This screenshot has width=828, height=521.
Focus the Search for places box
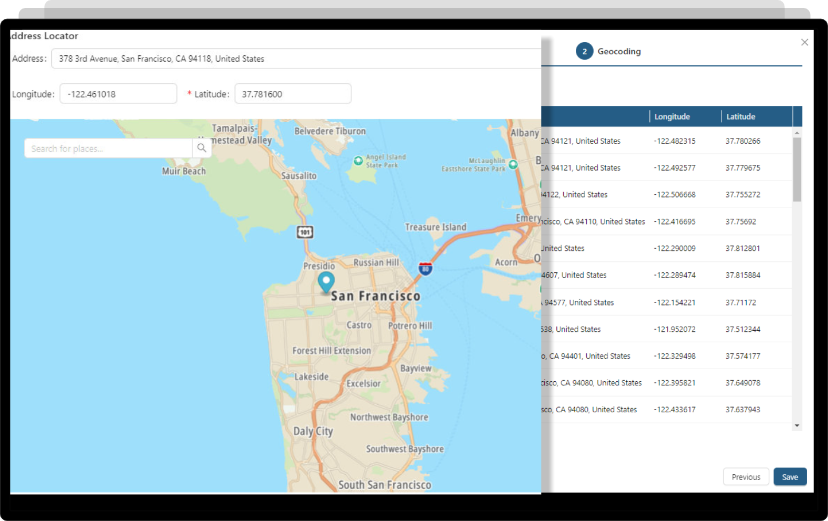coord(109,148)
